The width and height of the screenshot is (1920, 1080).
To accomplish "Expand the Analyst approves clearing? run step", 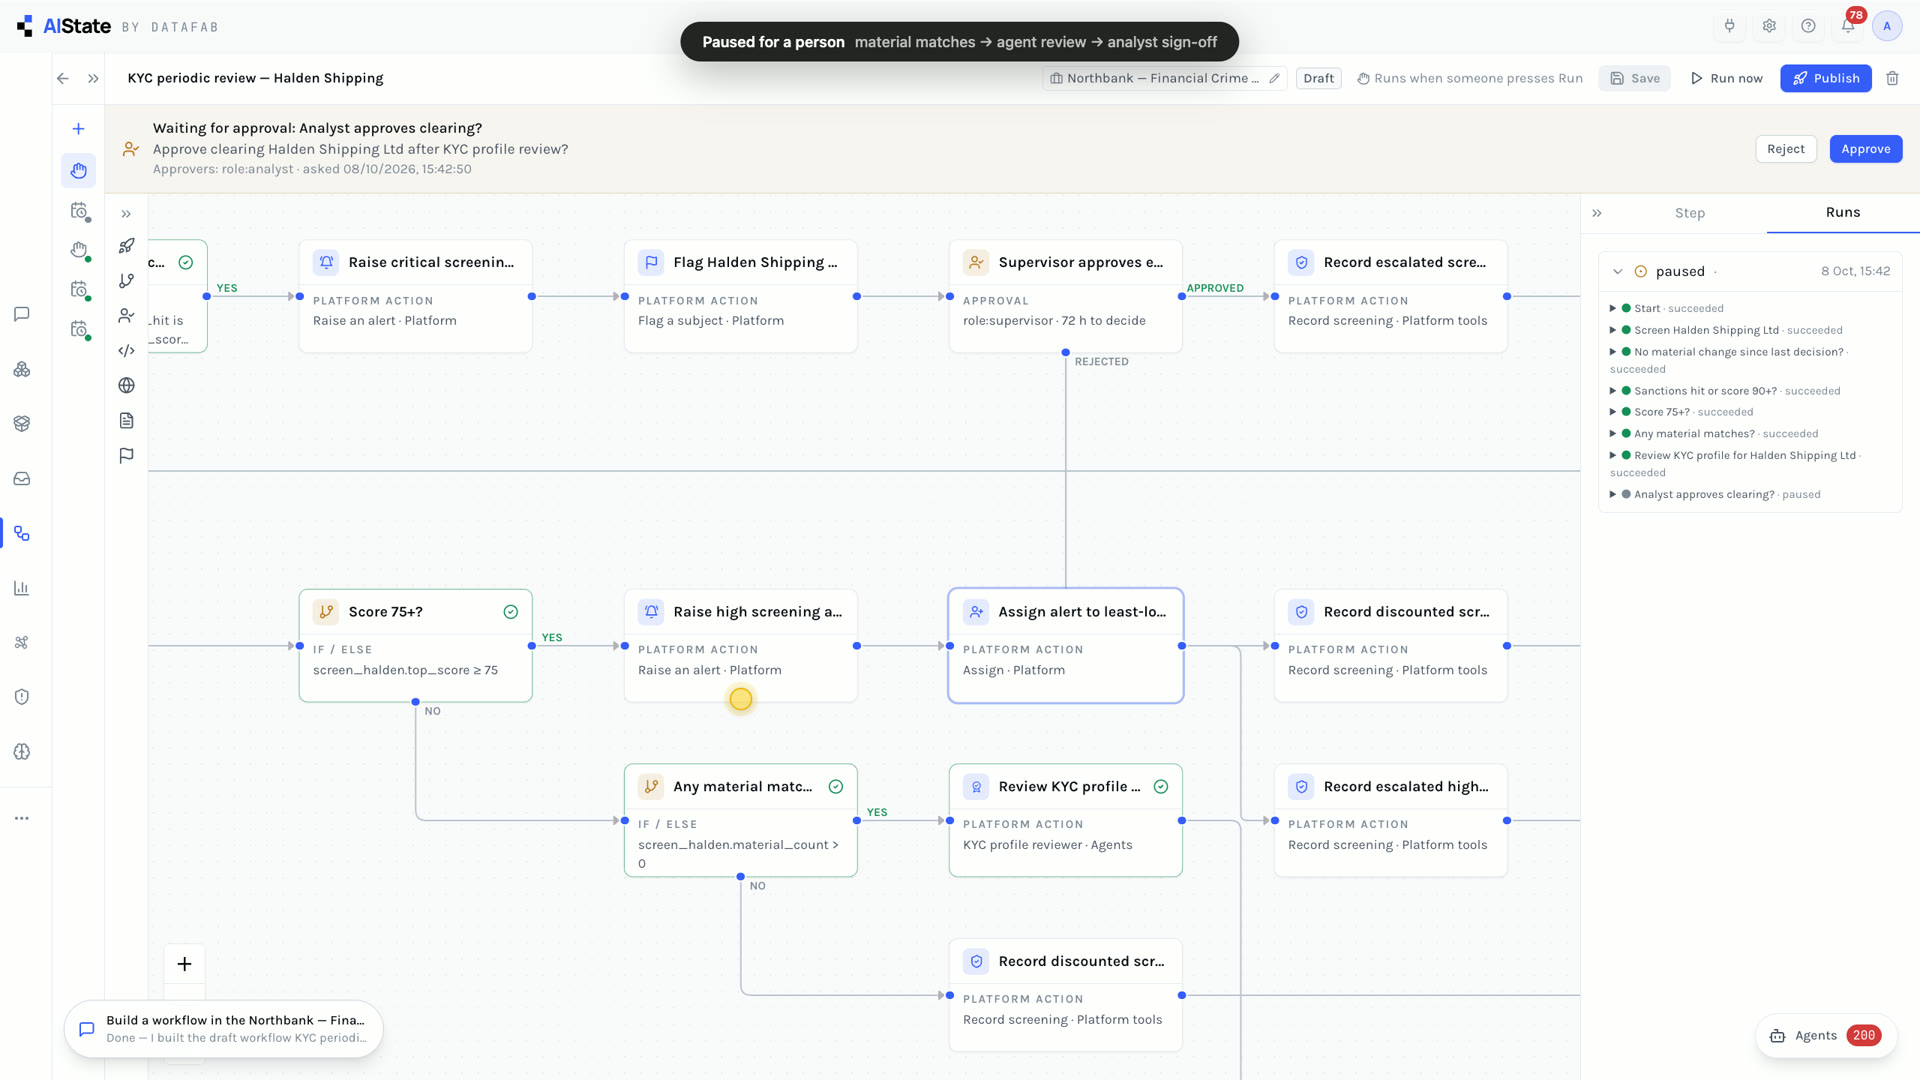I will [1613, 495].
